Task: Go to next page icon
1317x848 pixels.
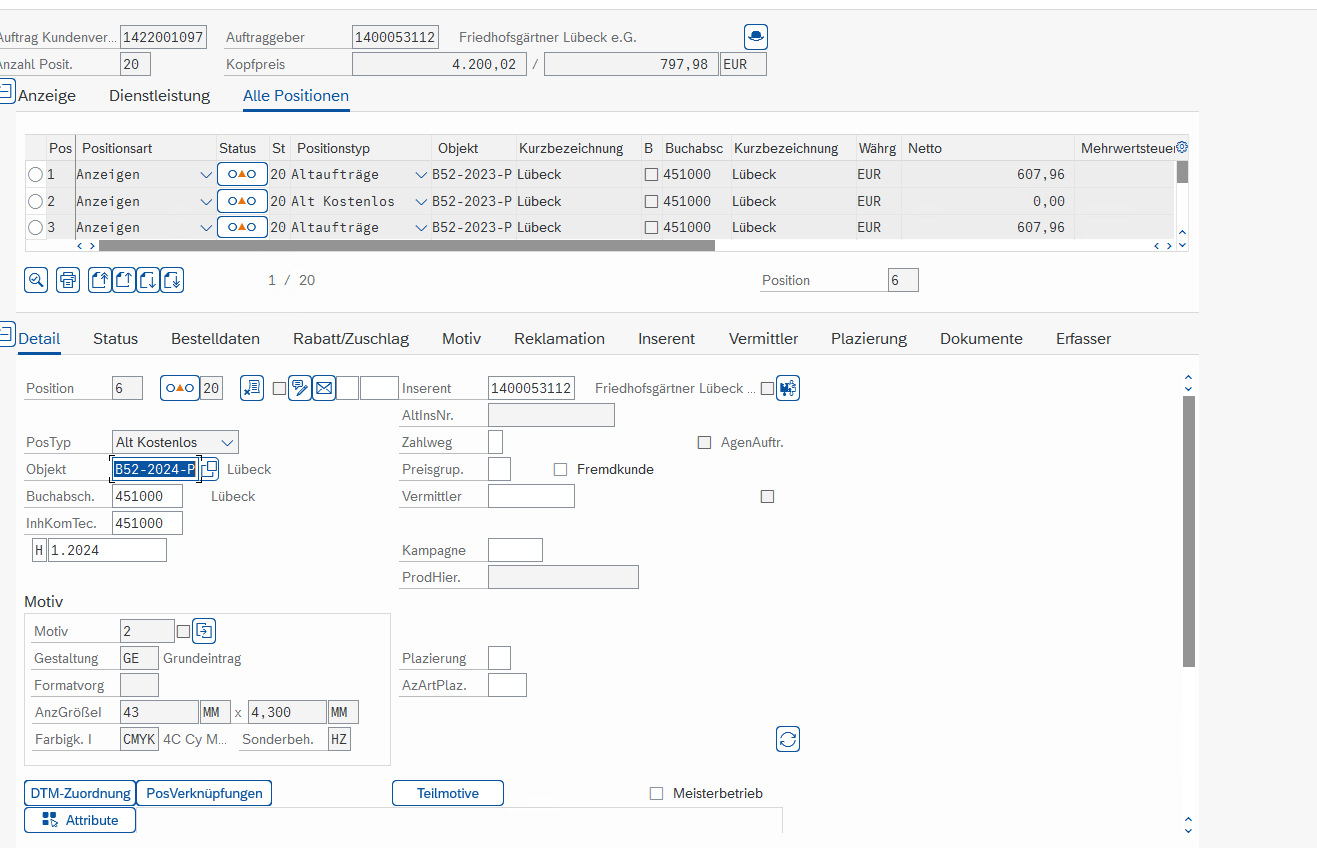Action: pos(148,280)
